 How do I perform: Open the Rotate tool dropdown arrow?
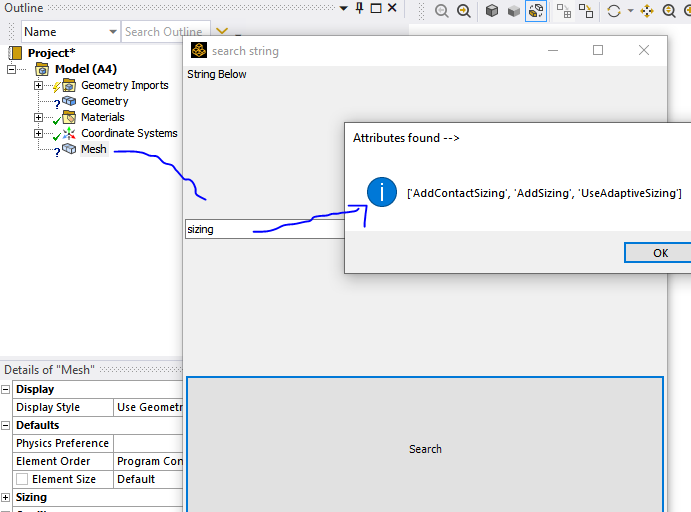pos(631,11)
